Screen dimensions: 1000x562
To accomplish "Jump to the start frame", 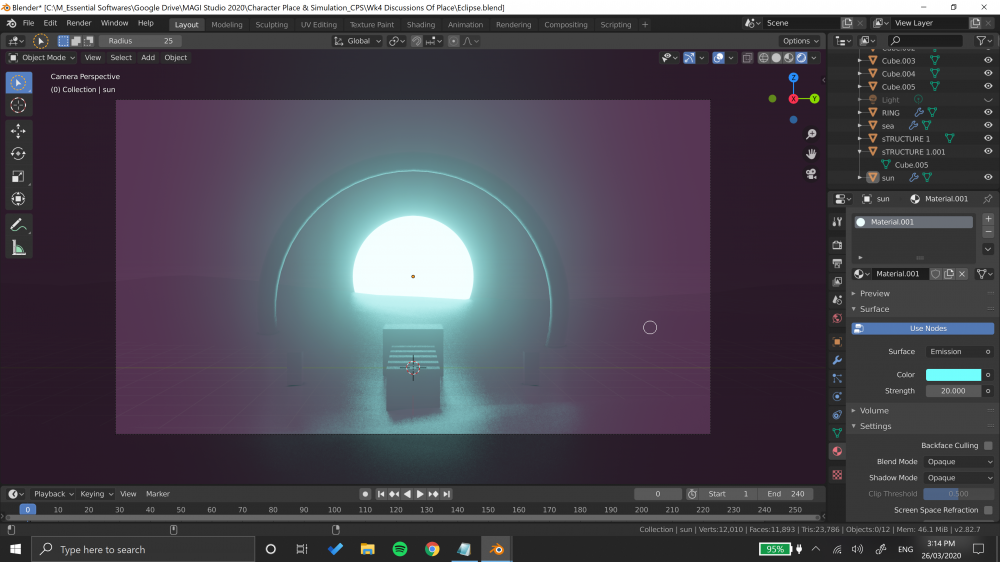I will point(381,494).
